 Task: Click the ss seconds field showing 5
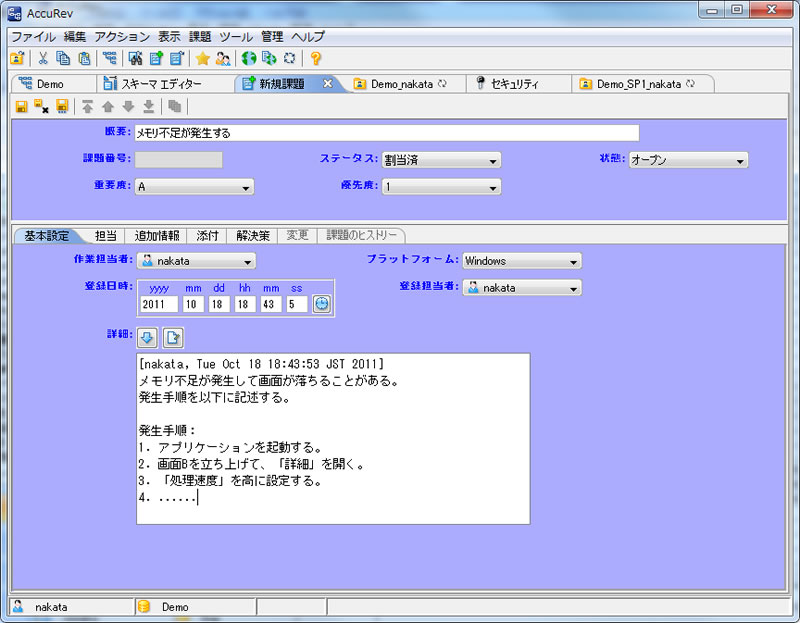(297, 305)
